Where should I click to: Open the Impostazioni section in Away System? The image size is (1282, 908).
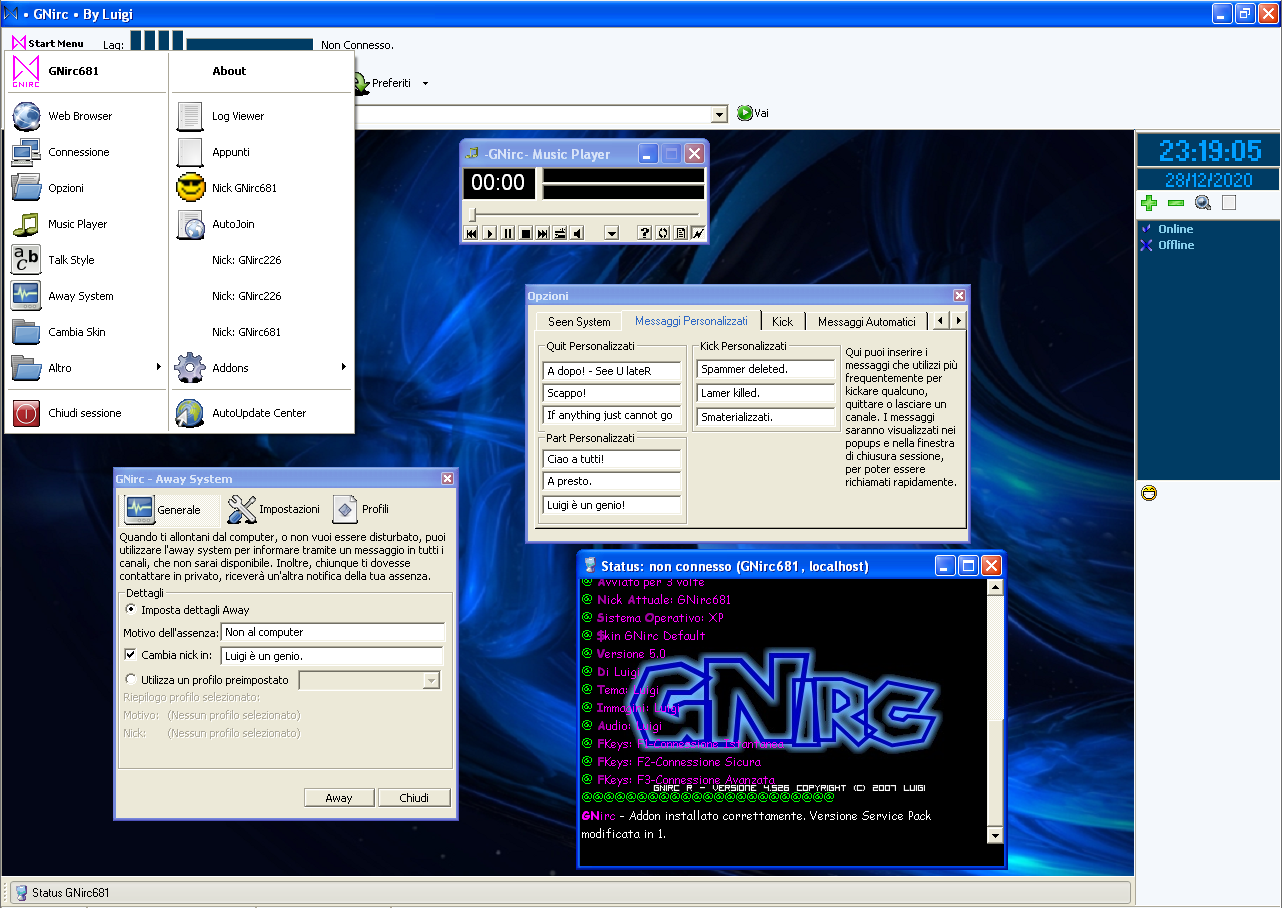274,509
